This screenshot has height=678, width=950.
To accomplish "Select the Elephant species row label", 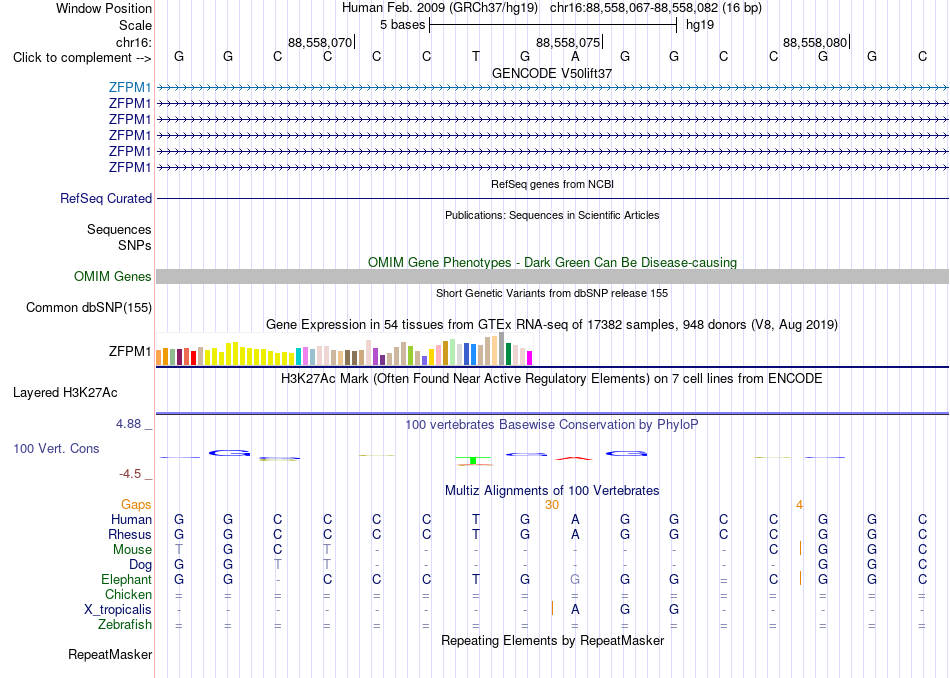I will pos(126,579).
